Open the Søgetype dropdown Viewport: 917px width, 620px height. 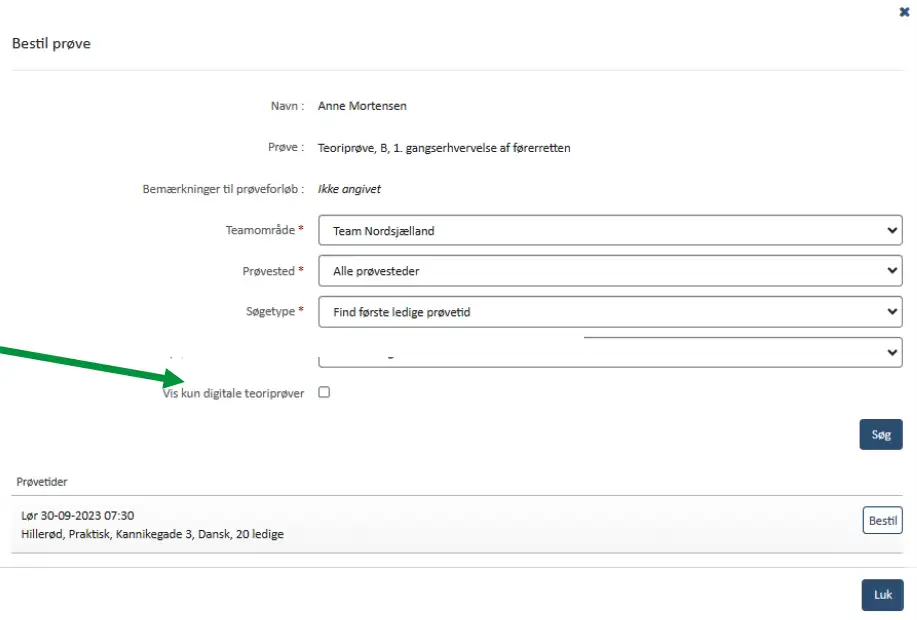(609, 312)
